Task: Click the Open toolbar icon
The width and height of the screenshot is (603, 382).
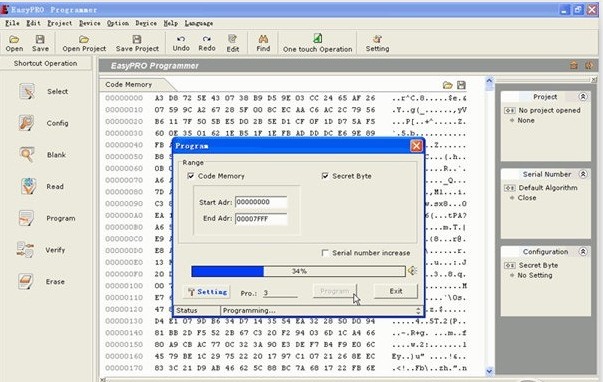Action: pos(14,39)
